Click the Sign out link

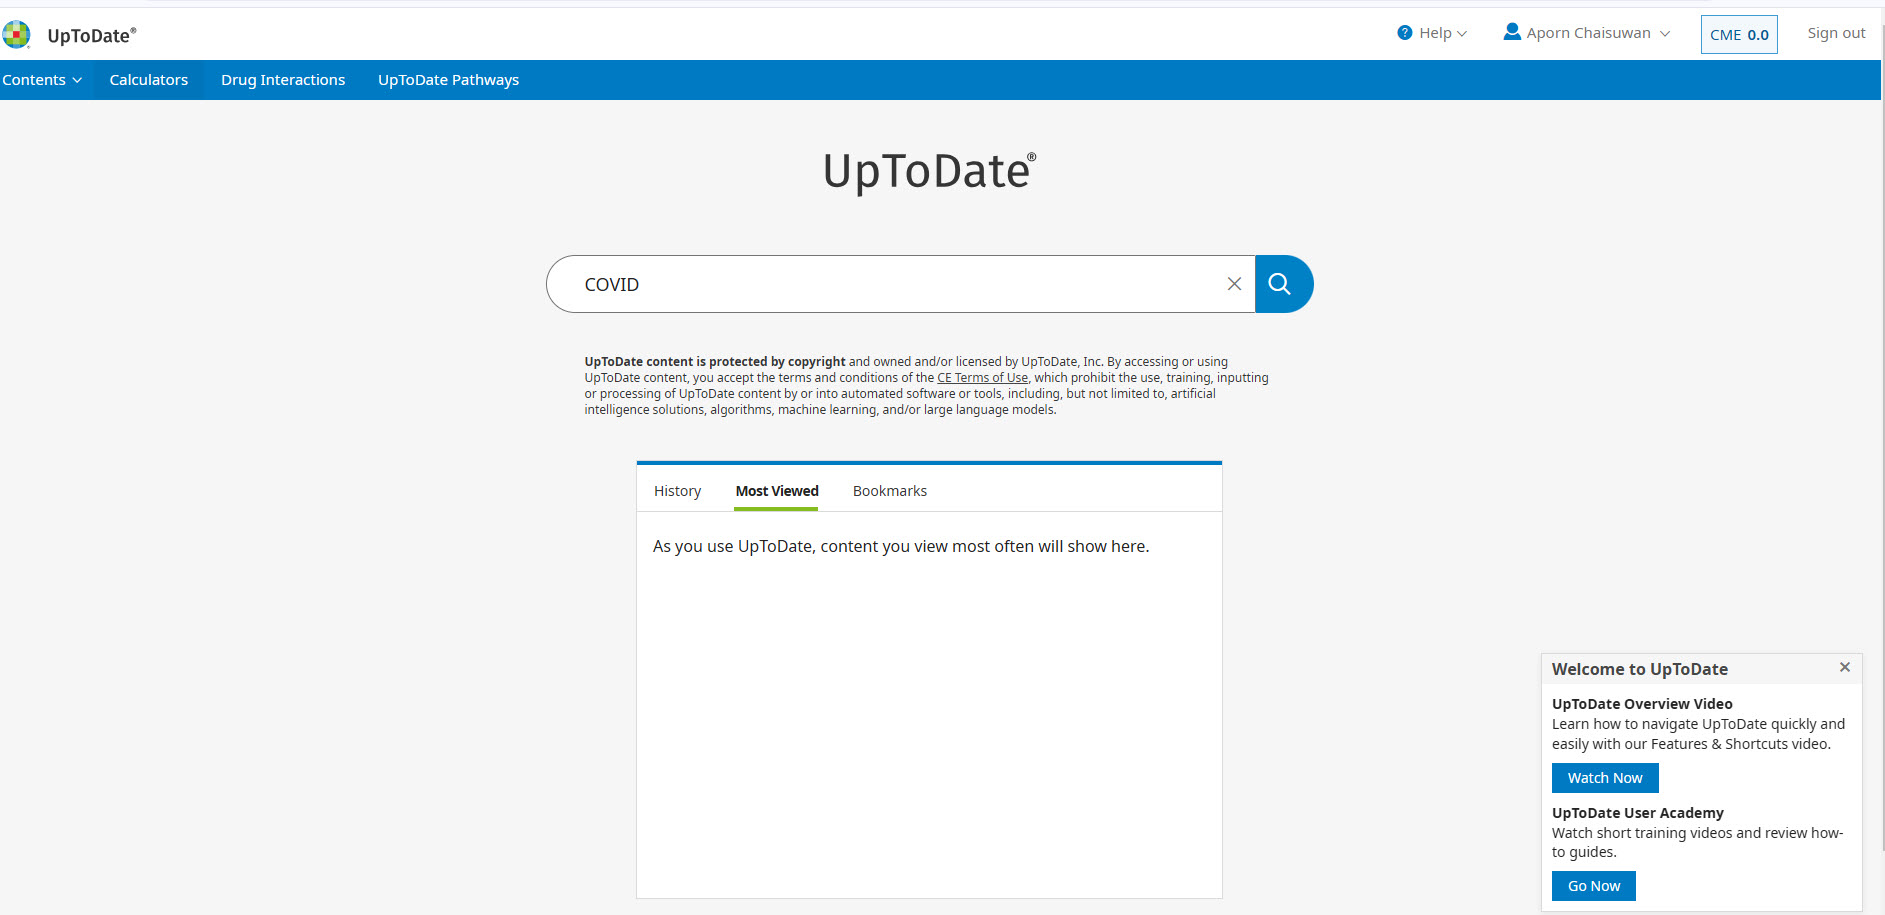click(x=1836, y=33)
